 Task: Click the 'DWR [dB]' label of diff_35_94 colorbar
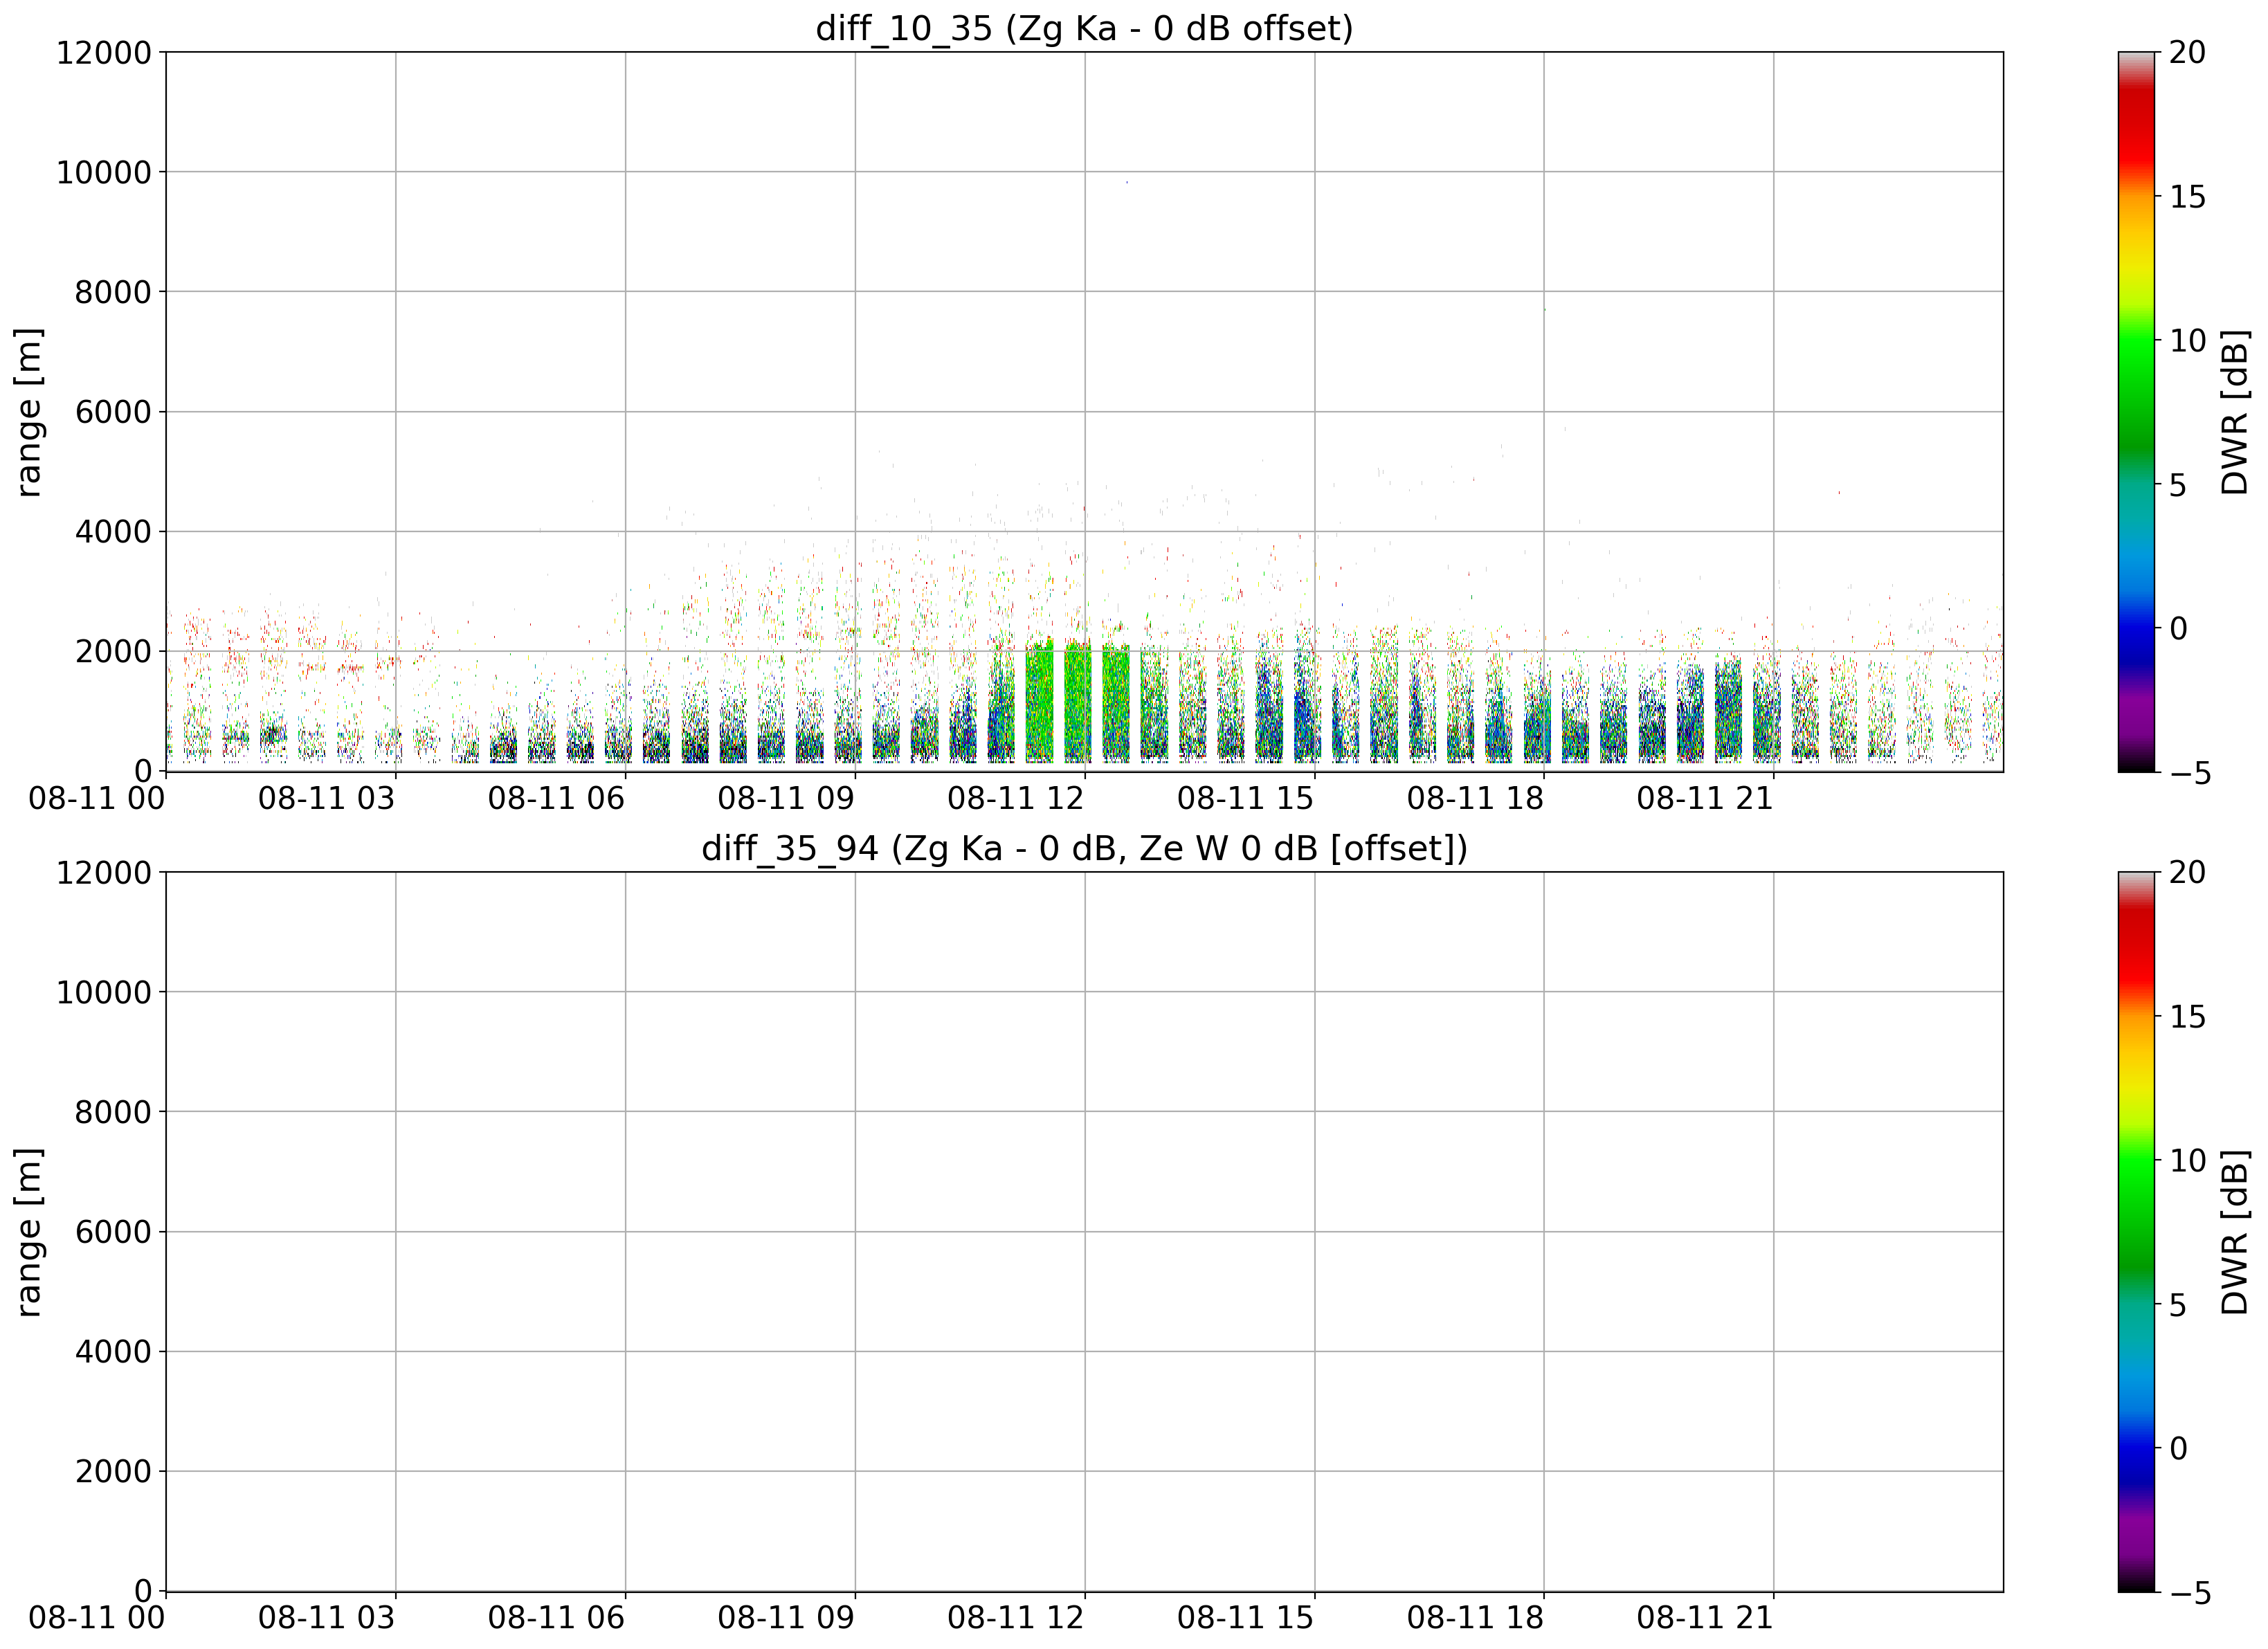[x=2235, y=1232]
